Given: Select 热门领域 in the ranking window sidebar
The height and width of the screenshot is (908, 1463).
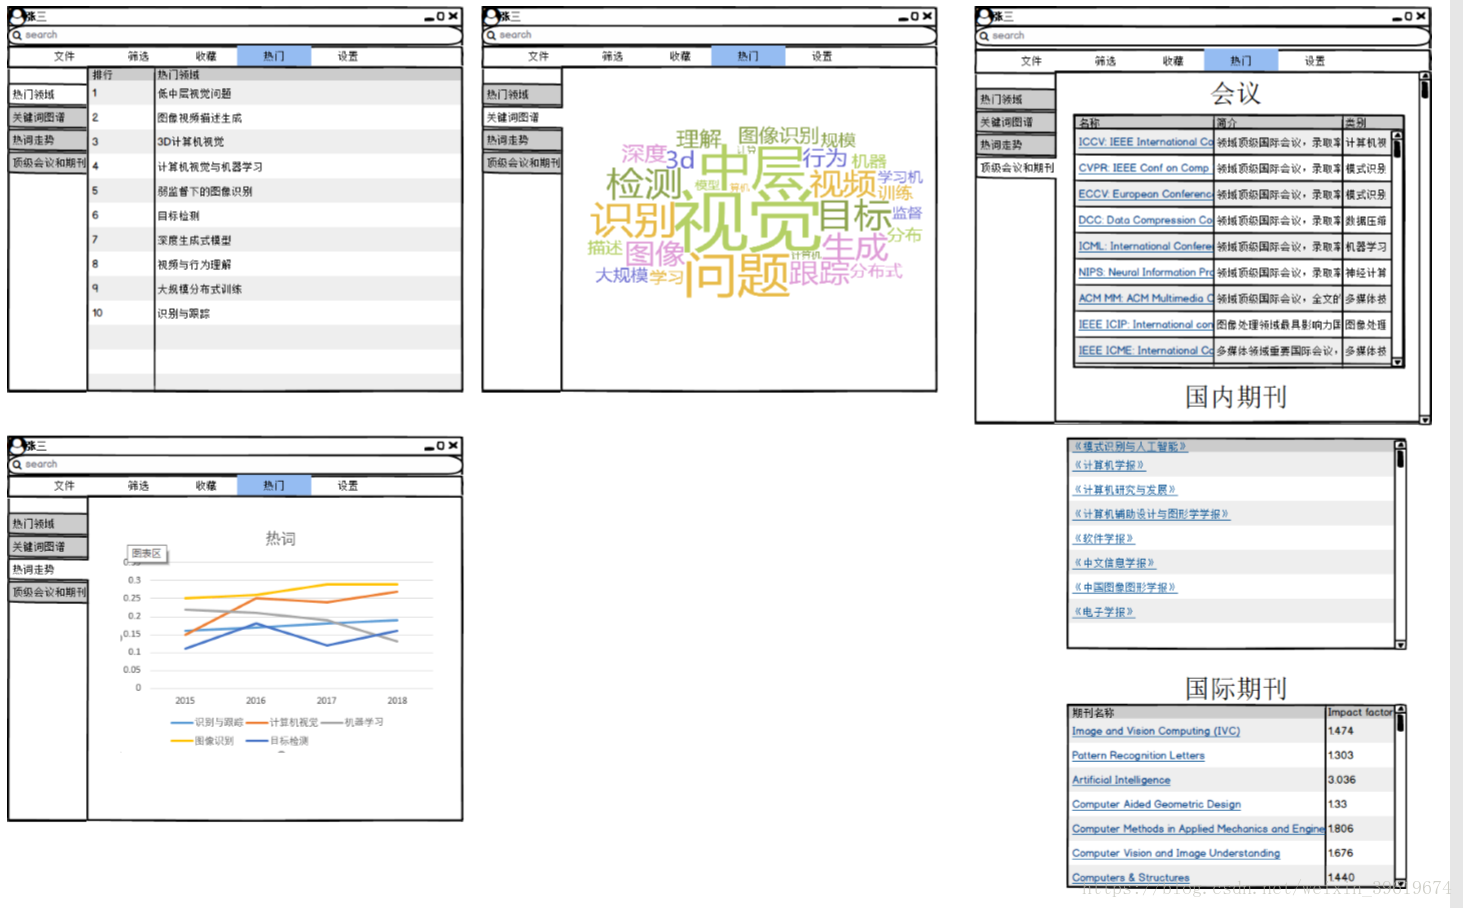Looking at the screenshot, I should tap(48, 94).
